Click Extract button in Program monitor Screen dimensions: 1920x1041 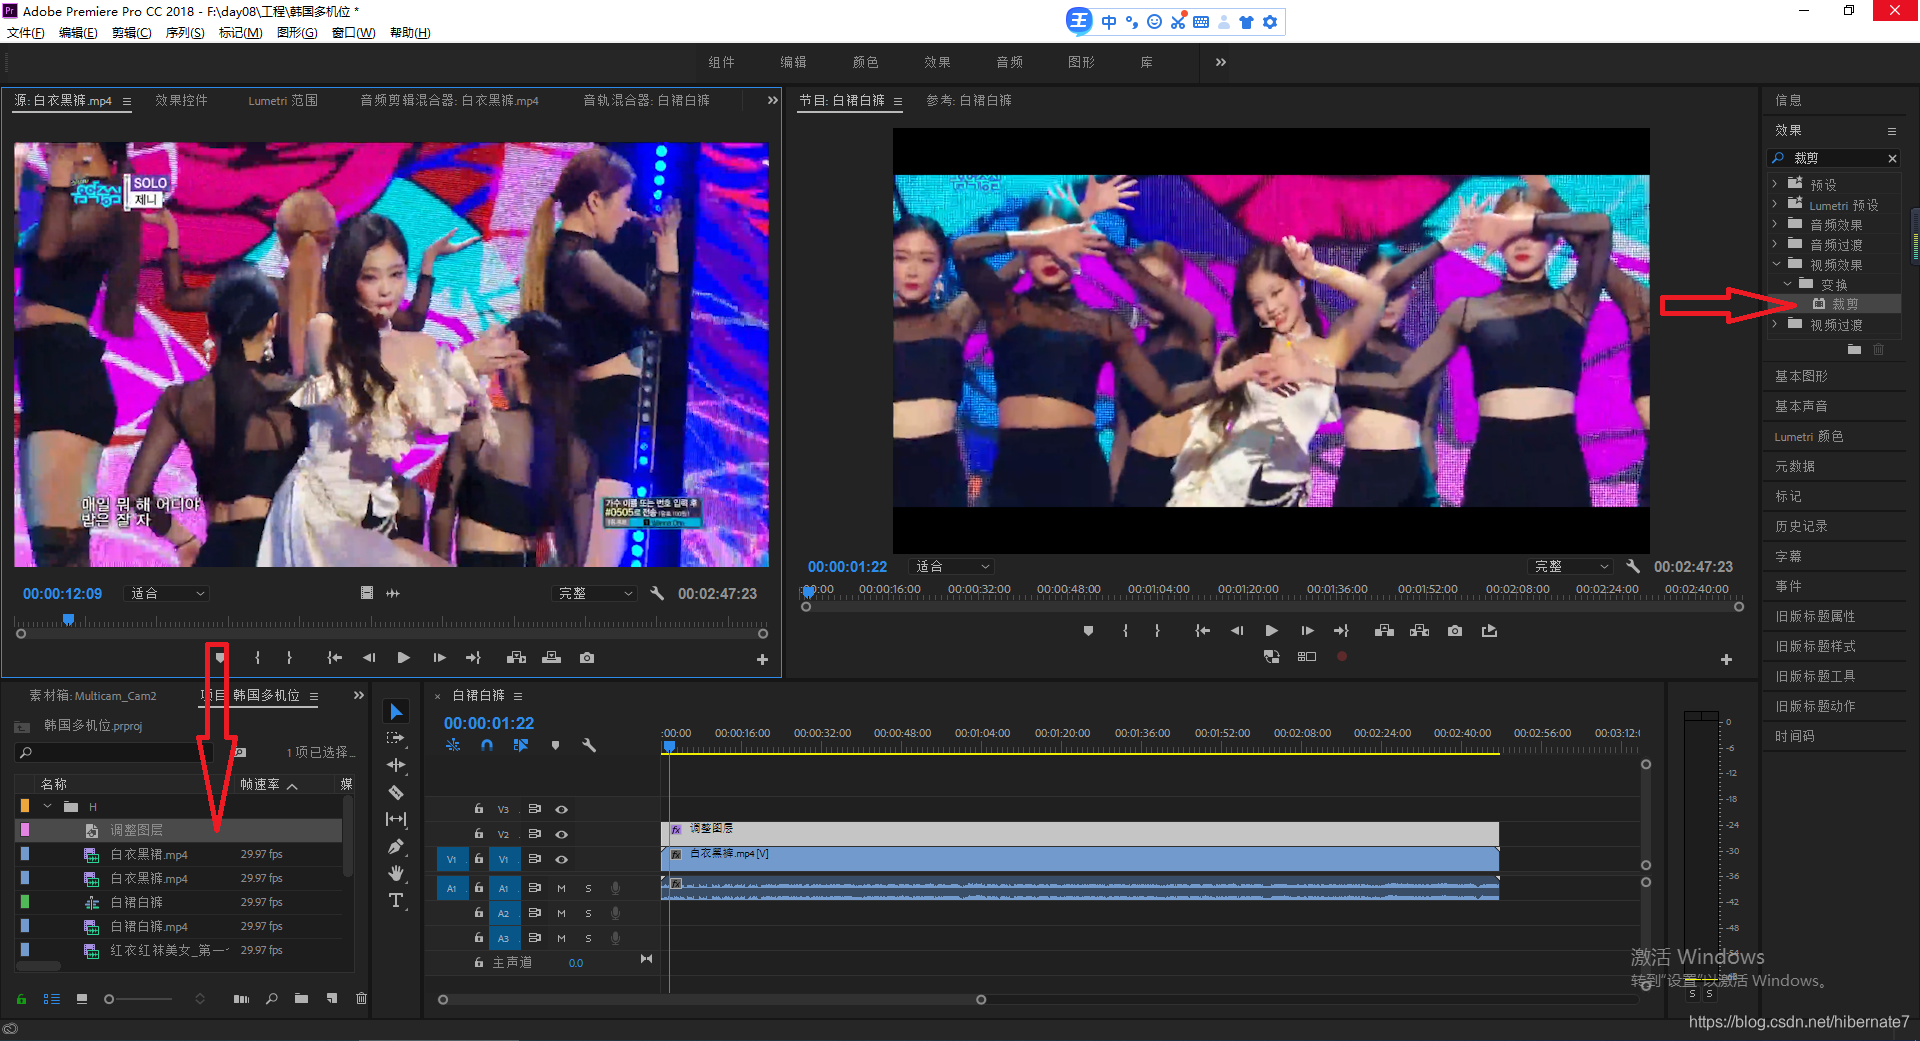click(x=1419, y=631)
